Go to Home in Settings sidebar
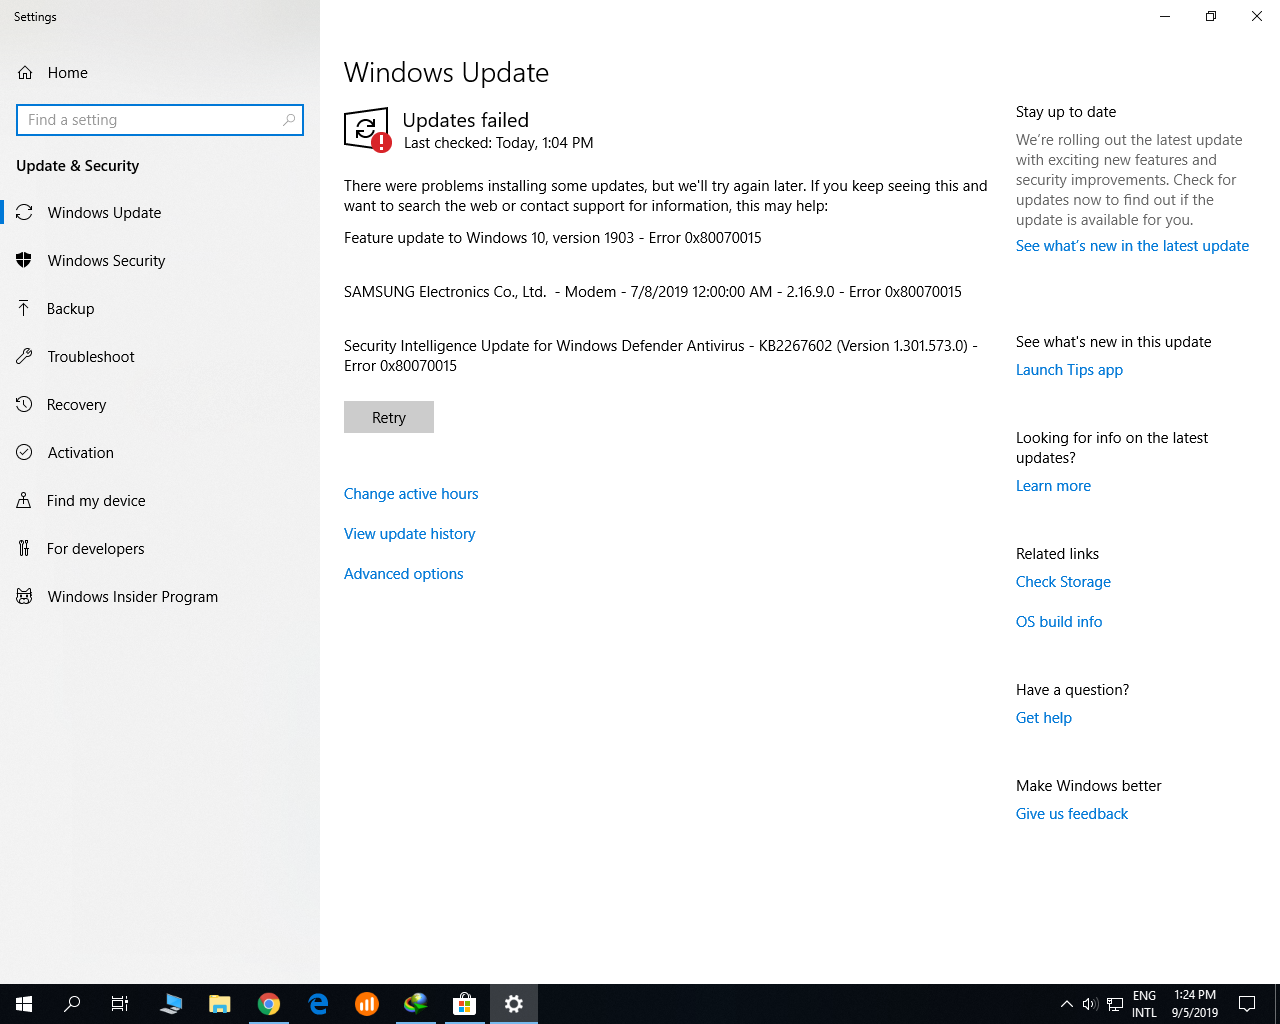 point(160,73)
